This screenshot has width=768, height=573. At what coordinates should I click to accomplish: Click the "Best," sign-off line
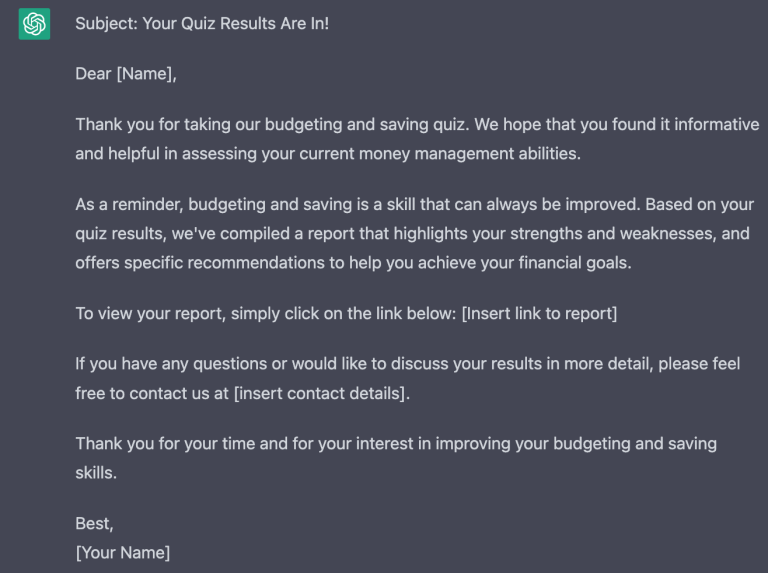(95, 523)
